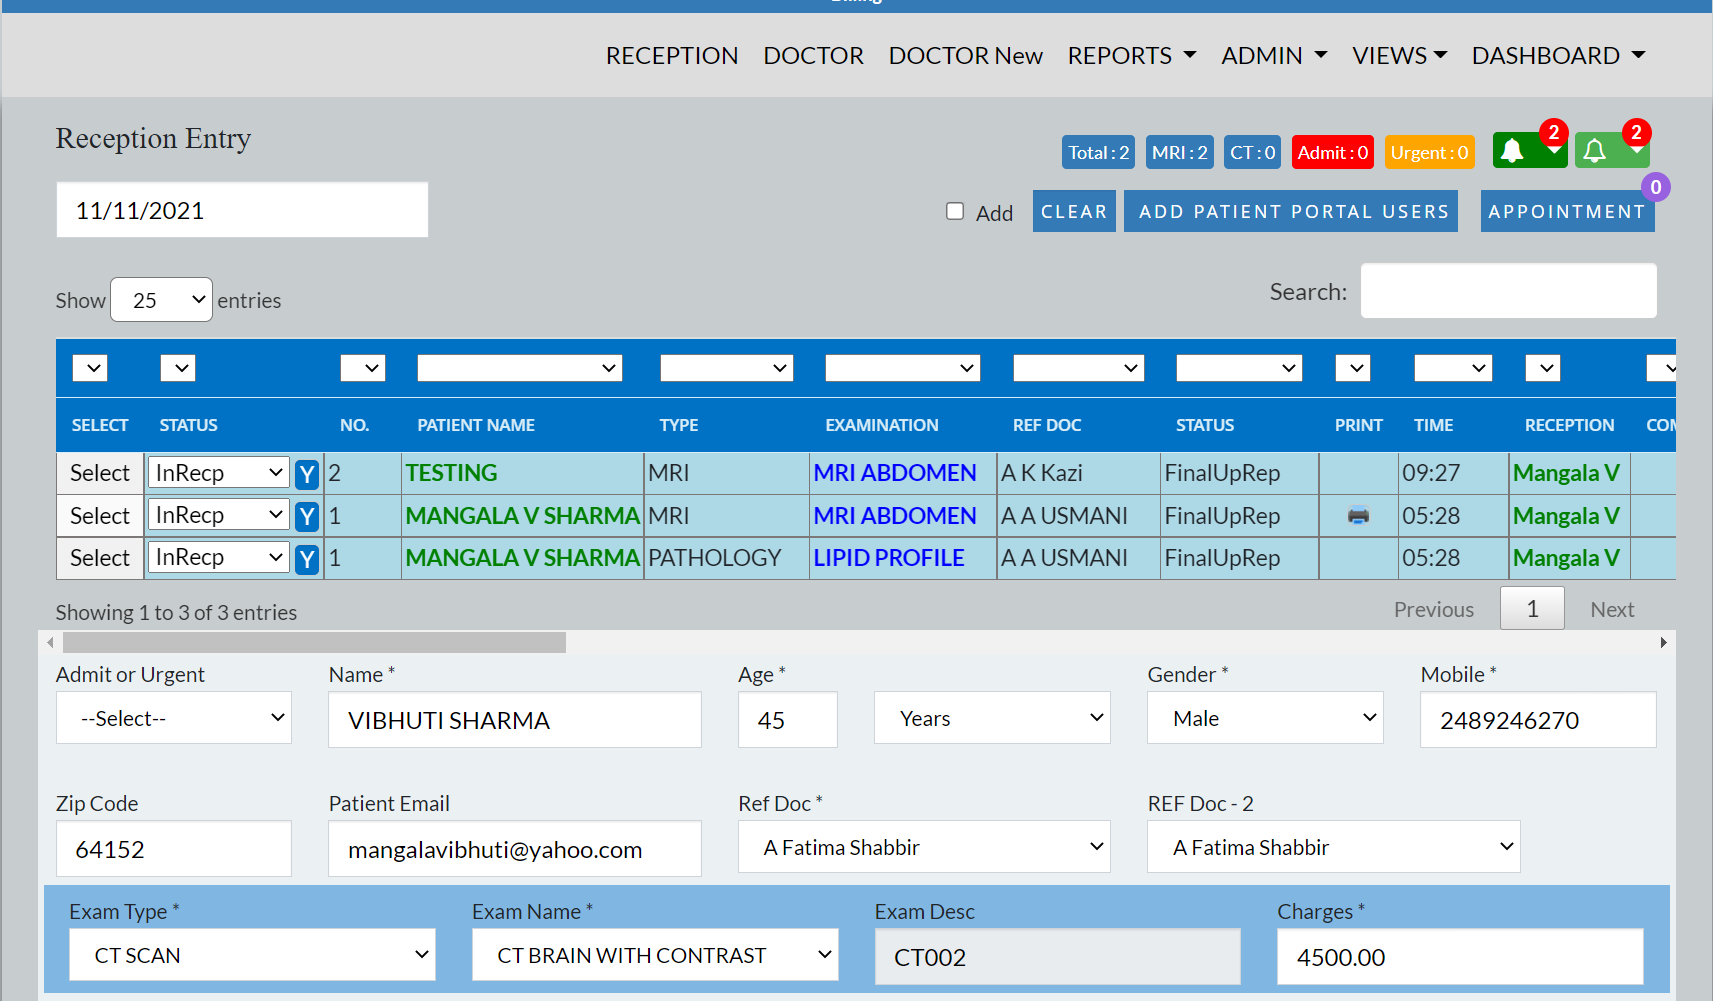Expand the DASHBOARD menu
1713x1001 pixels.
click(1559, 56)
